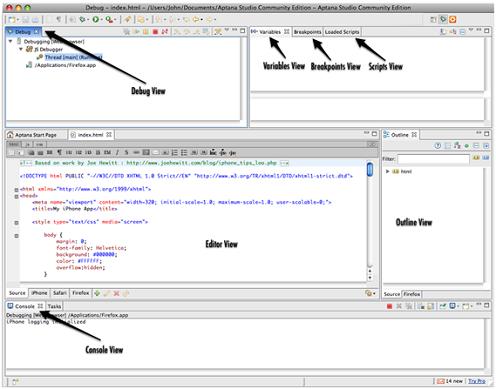This screenshot has height=389, width=496.
Task: Click the Try Pro link in status bar
Action: (x=477, y=381)
